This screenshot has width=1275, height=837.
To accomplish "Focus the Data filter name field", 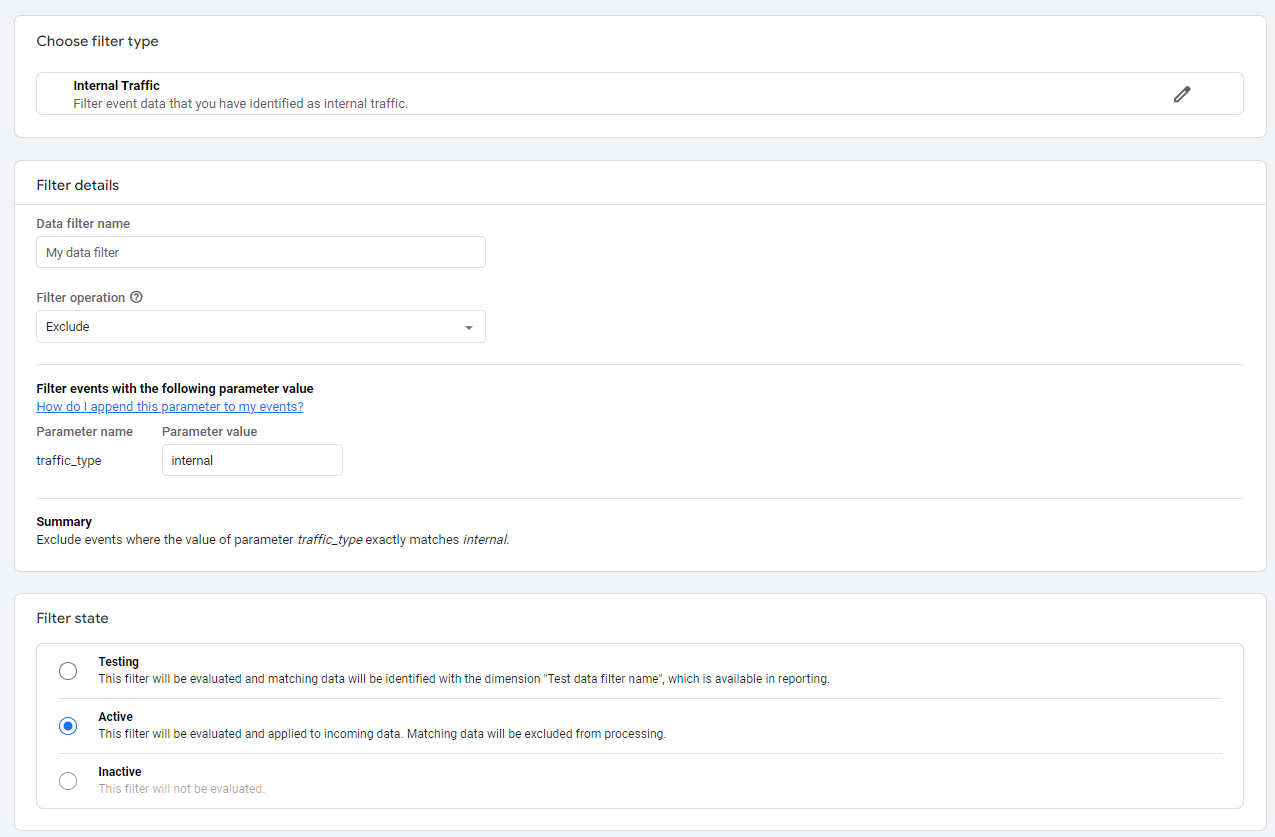I will click(260, 252).
